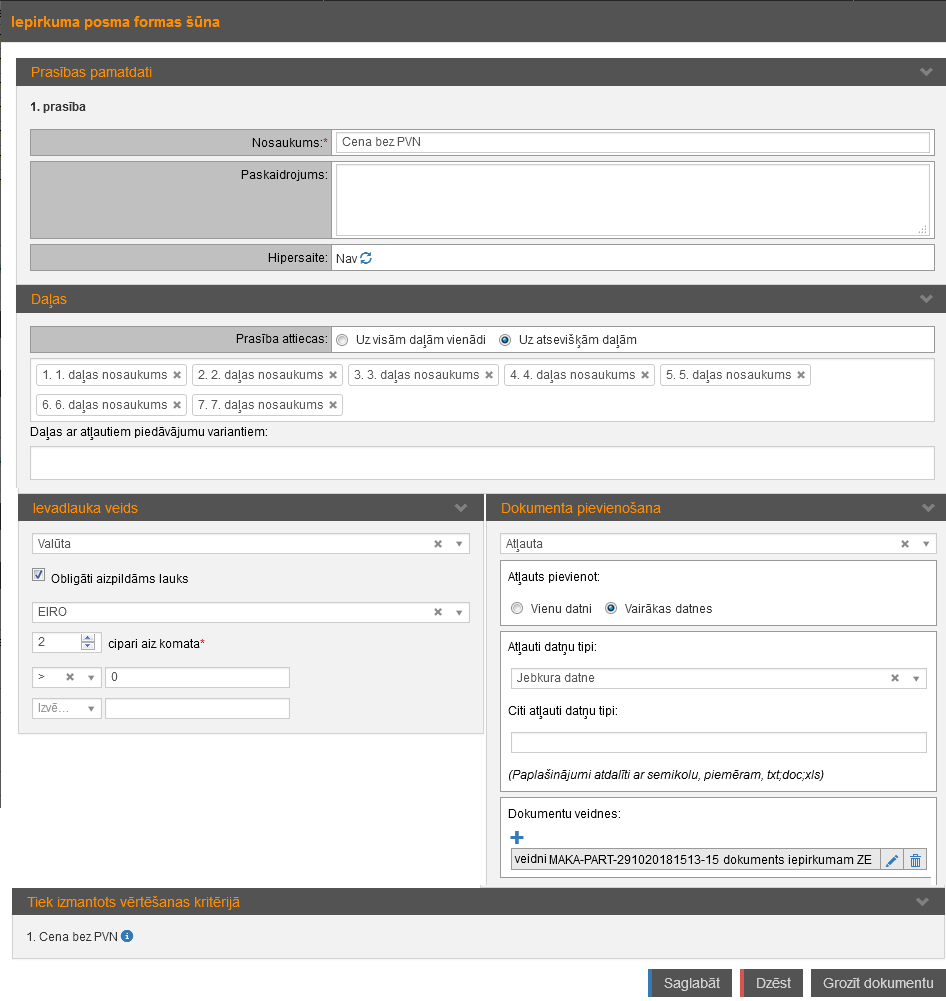Click the refresh icon next to Hipersaite
This screenshot has height=1001, width=946.
click(366, 258)
